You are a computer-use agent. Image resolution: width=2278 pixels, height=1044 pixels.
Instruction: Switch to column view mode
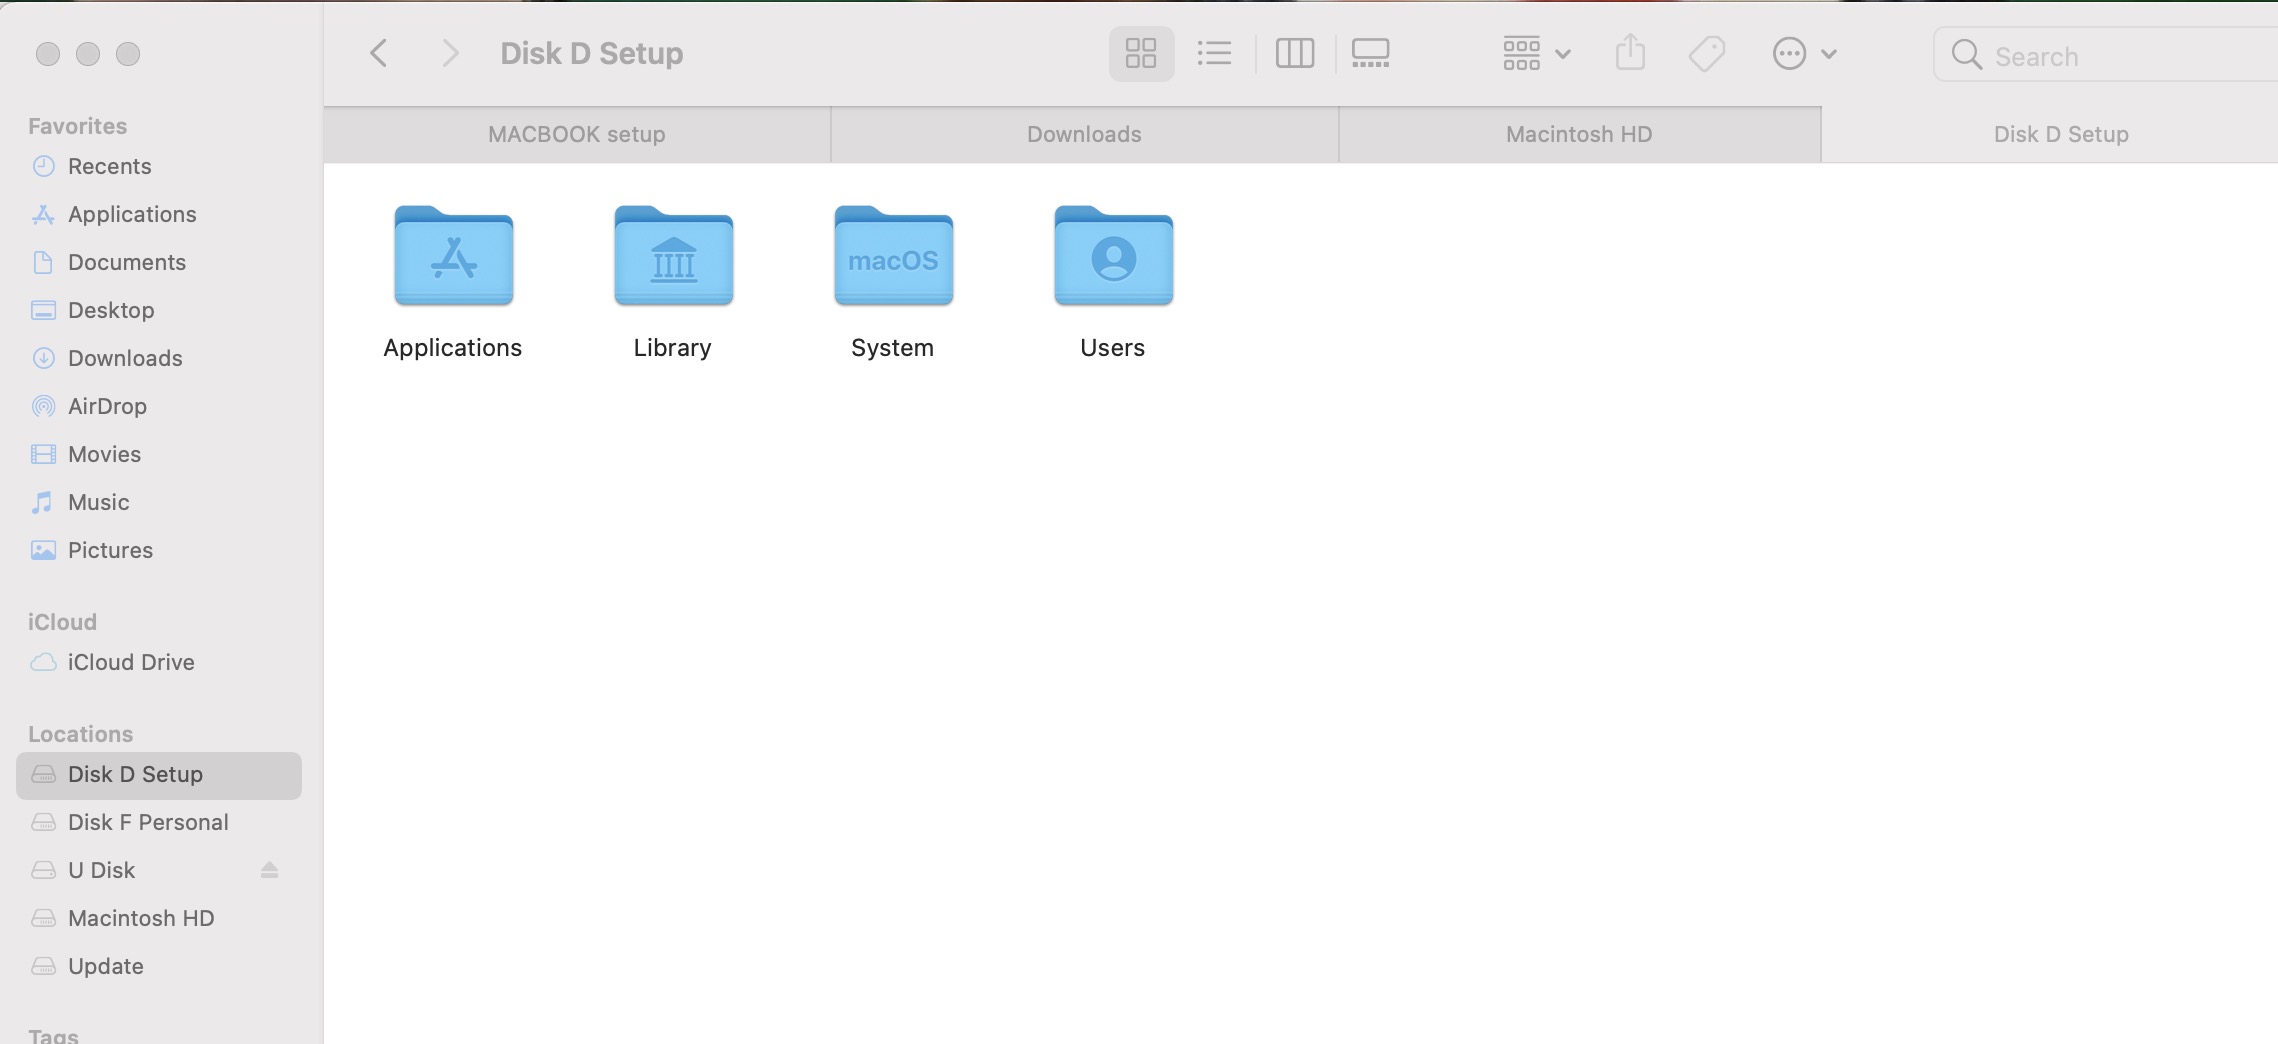(1294, 53)
